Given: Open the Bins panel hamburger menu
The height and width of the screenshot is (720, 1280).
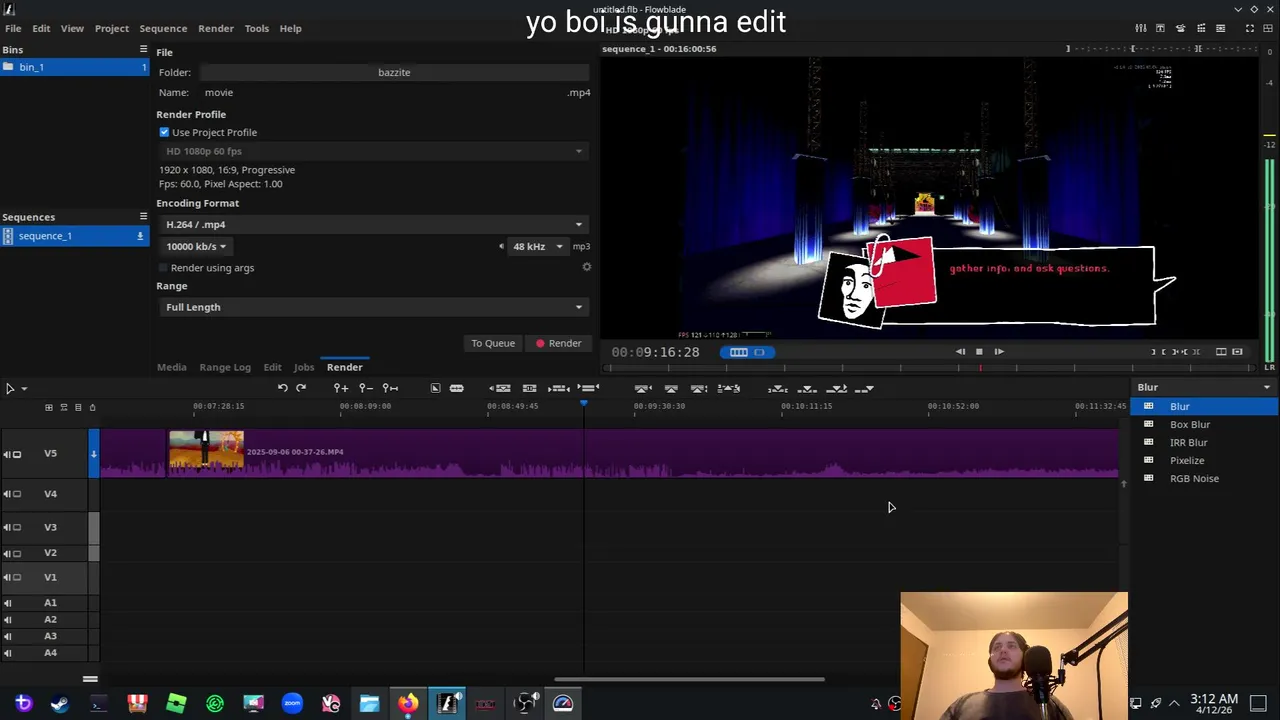Looking at the screenshot, I should click(143, 49).
